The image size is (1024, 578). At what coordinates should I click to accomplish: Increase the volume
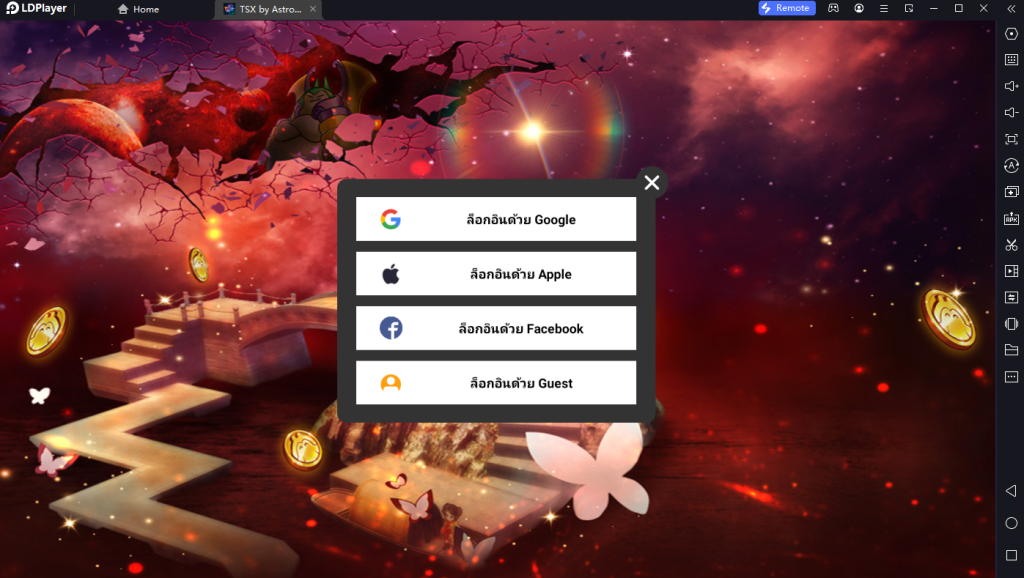1011,86
